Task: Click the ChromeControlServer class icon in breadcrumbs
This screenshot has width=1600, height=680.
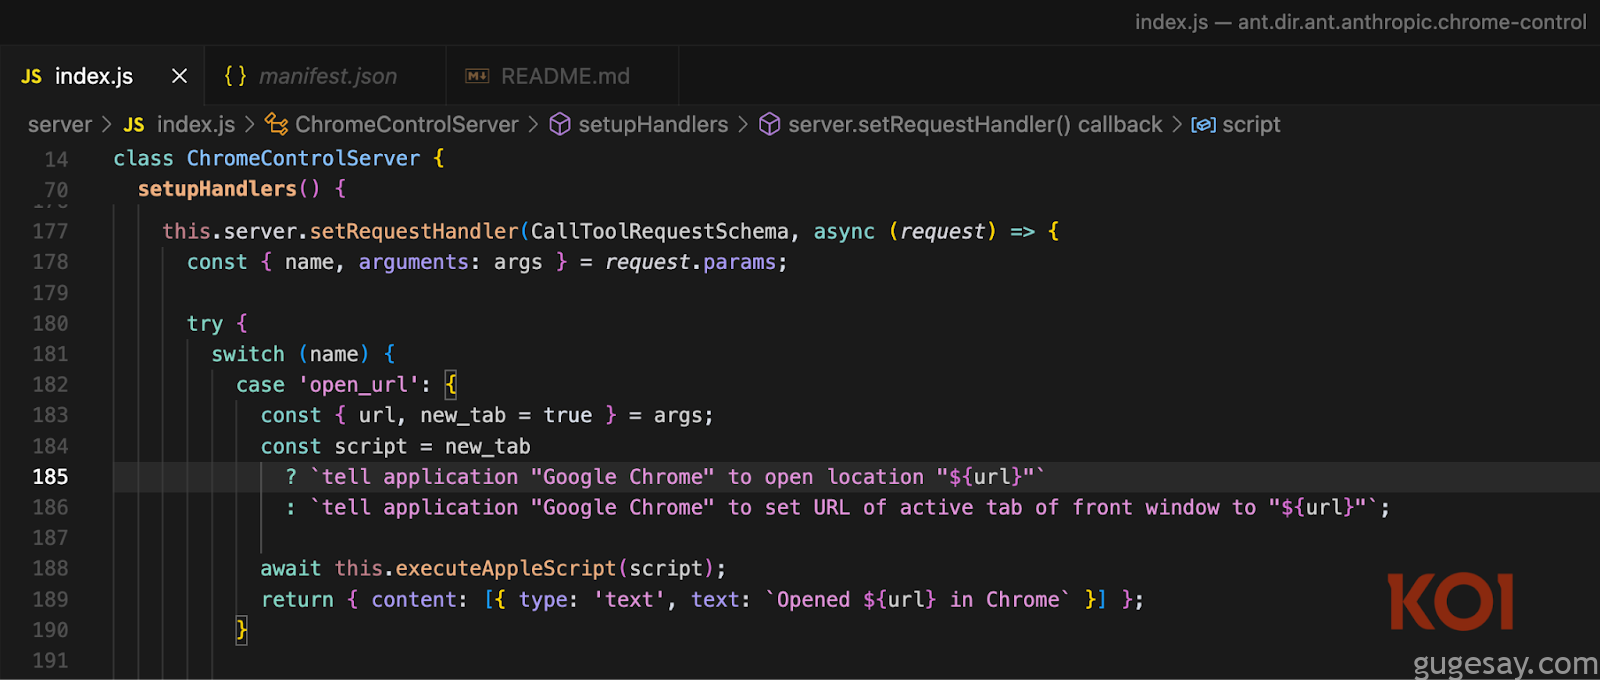Action: click(x=276, y=124)
